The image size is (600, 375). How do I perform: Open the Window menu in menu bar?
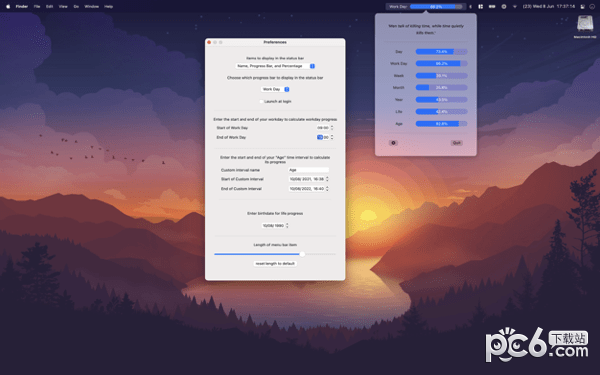point(91,7)
